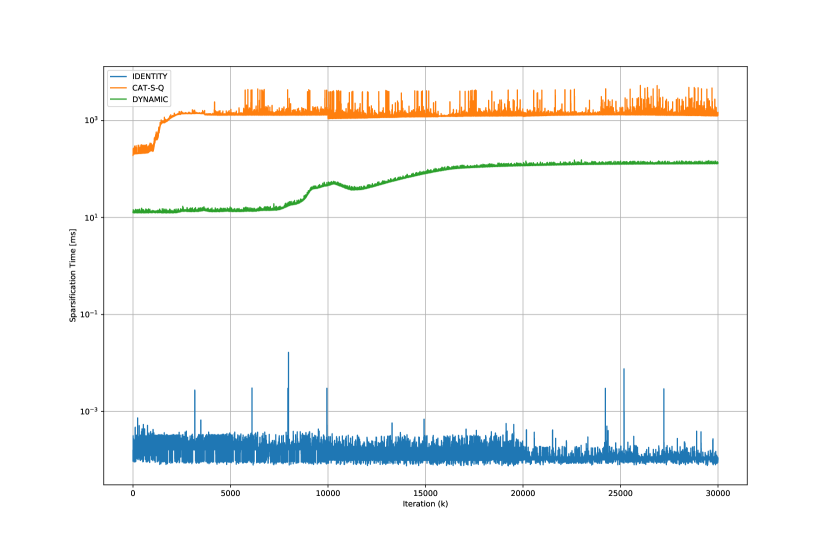Click the x-axis tick label 20000
Image resolution: width=830 pixels, height=554 pixels.
[x=523, y=493]
